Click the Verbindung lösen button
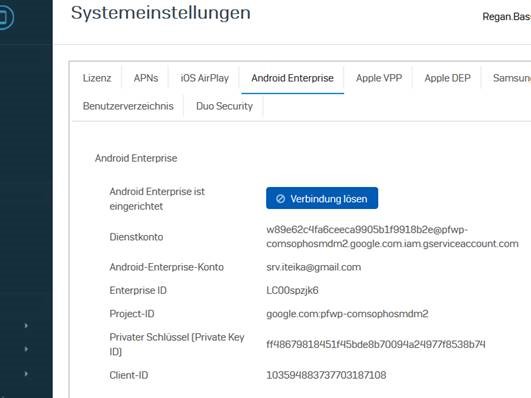Viewport: 531px width, 398px height. coord(322,198)
